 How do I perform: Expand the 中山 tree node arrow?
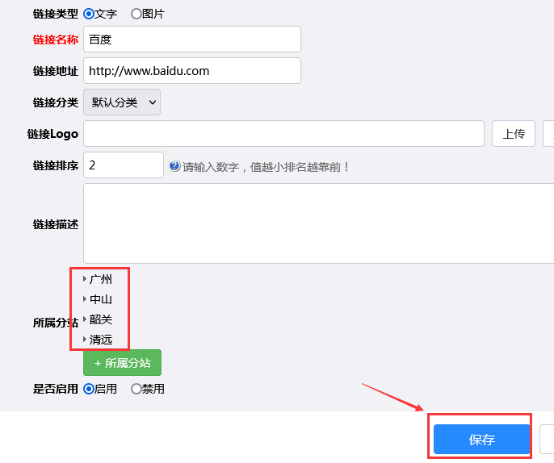[x=84, y=299]
